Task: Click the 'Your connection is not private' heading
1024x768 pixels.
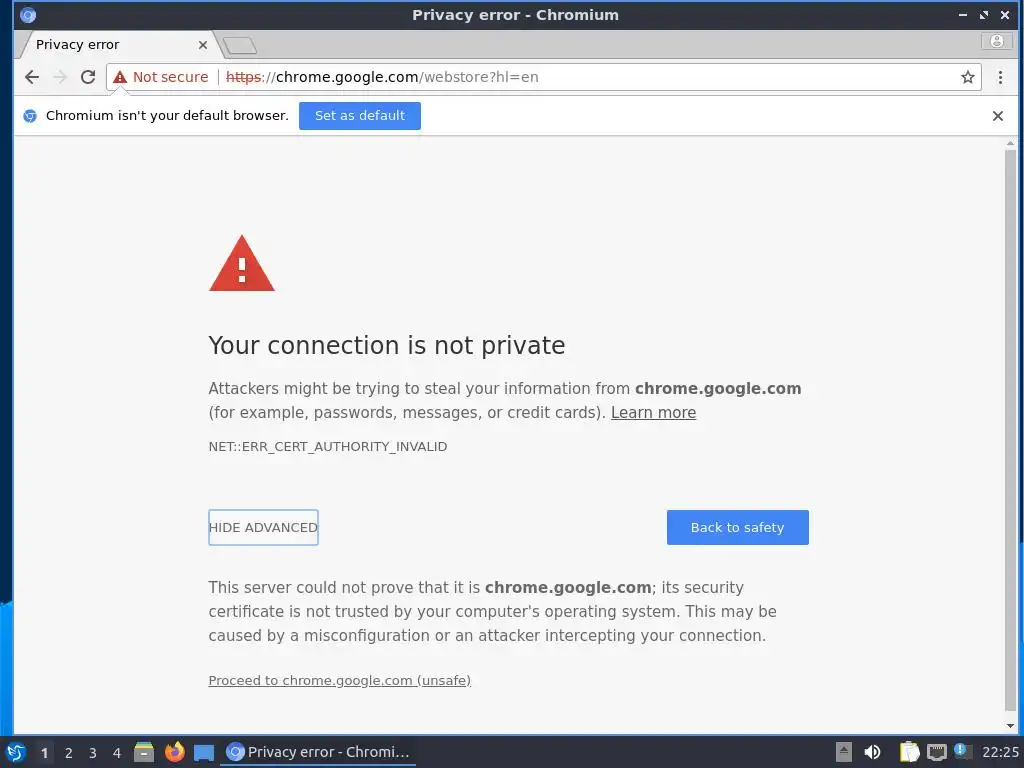Action: coord(387,345)
